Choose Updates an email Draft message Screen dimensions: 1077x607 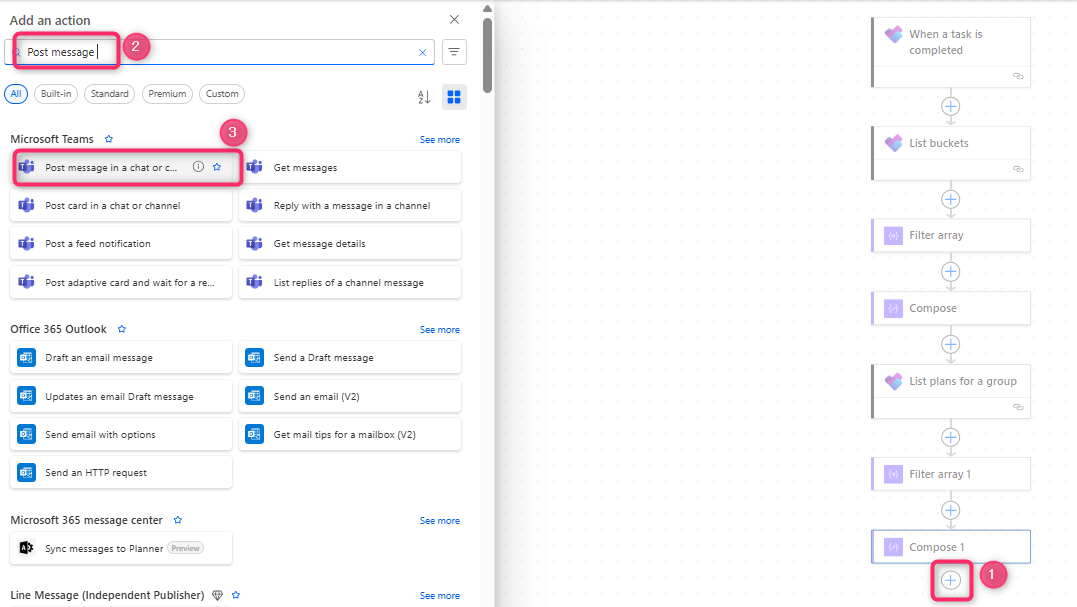pyautogui.click(x=121, y=396)
